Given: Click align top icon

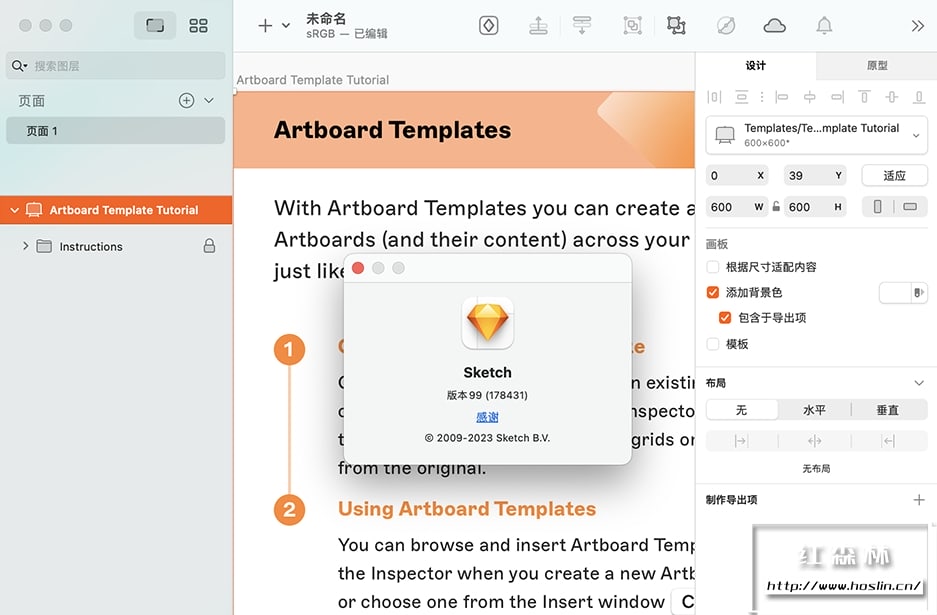Looking at the screenshot, I should pyautogui.click(x=864, y=97).
